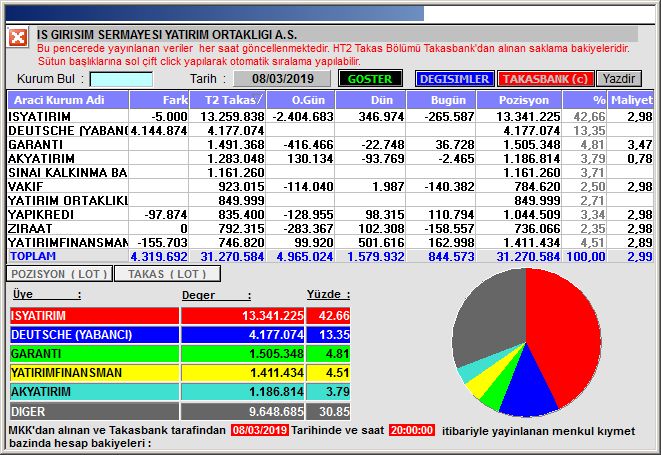This screenshot has height=455, width=661.
Task: Sort by Fark column header
Action: (159, 100)
